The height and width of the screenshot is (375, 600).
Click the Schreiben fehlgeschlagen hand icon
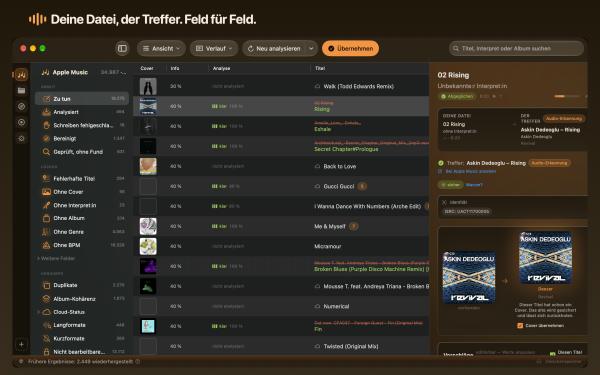point(46,125)
